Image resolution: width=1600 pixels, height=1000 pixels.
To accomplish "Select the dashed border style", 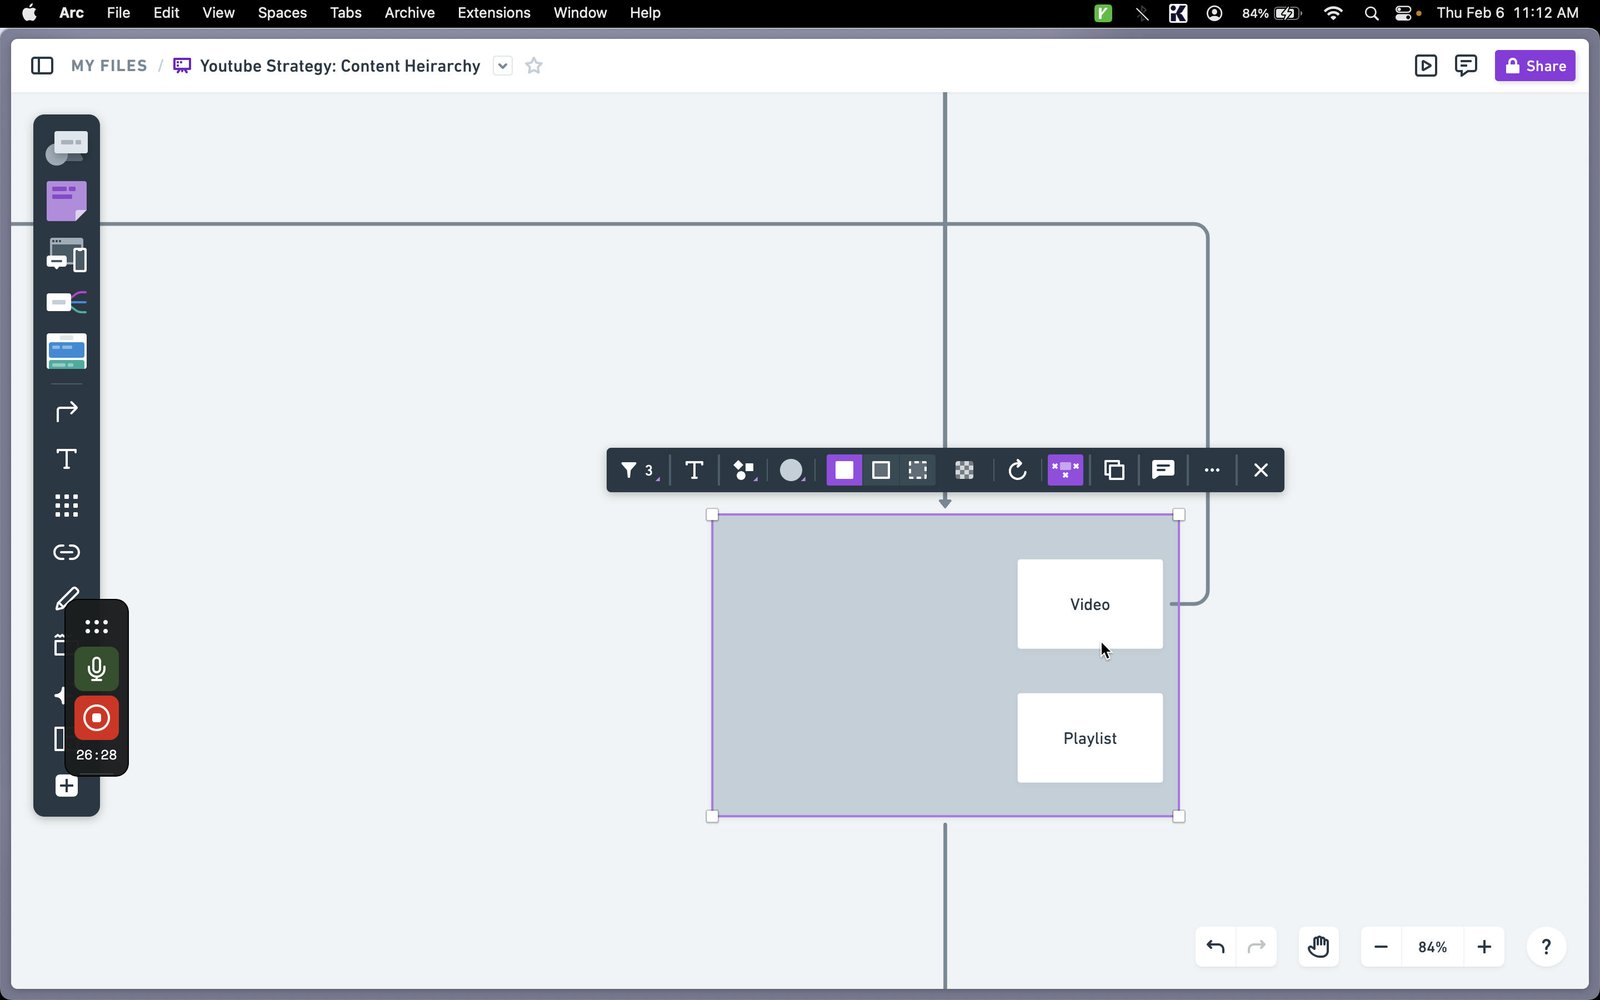I will click(x=917, y=470).
